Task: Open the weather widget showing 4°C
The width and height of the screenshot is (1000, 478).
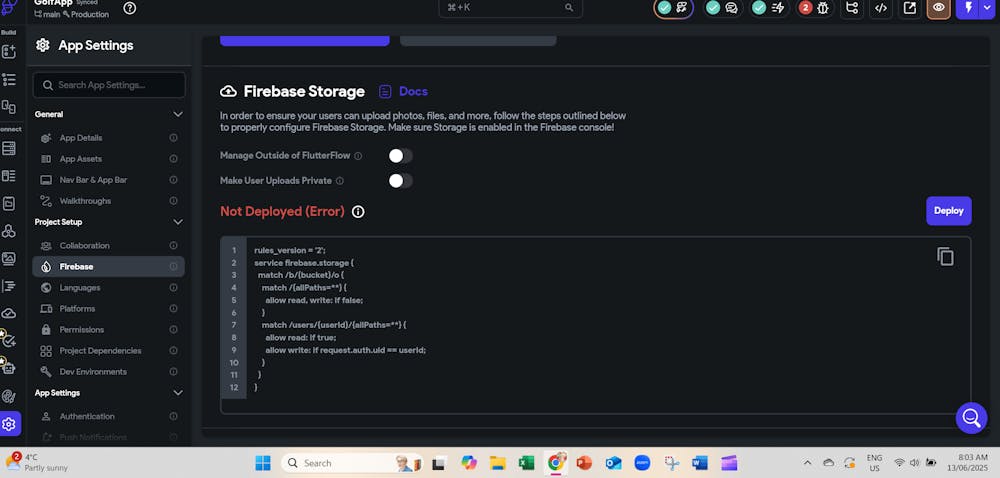Action: click(35, 462)
